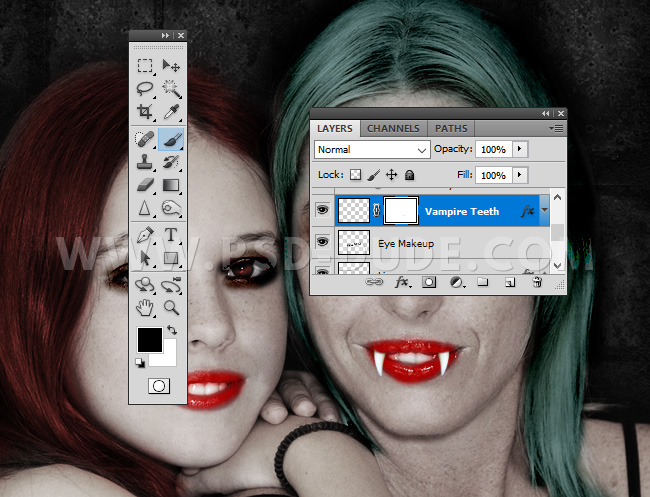Screen dimensions: 650x497
Task: Add a layer style via fx button
Action: point(402,282)
